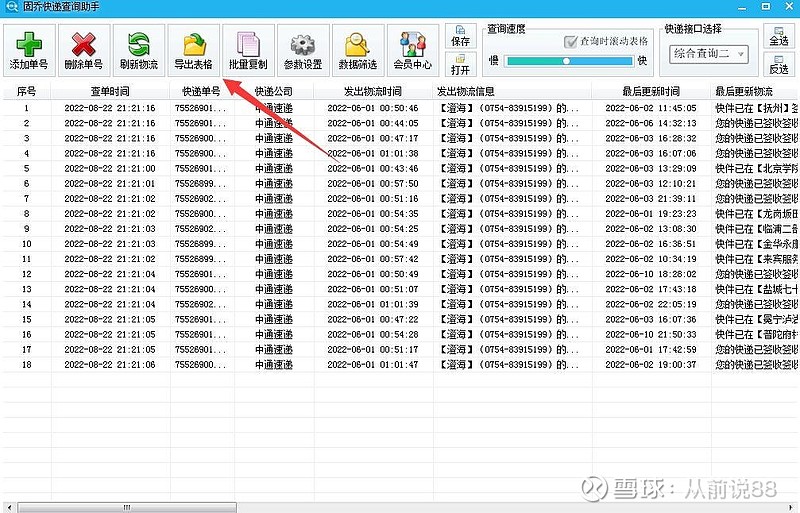Select row number 5 cell
This screenshot has width=800, height=513.
tap(27, 168)
